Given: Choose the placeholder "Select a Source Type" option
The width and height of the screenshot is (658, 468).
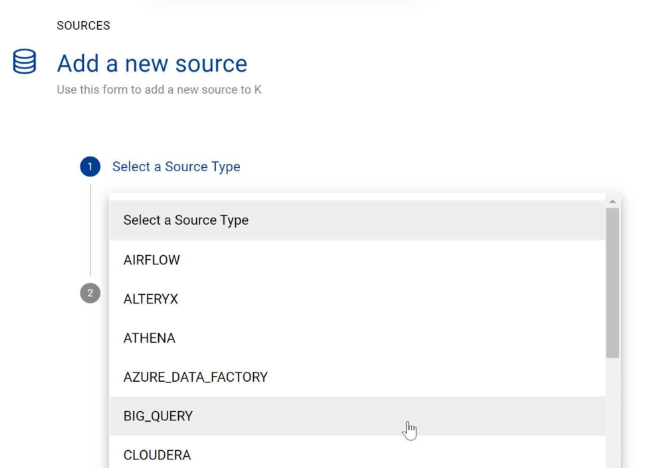Looking at the screenshot, I should [357, 220].
